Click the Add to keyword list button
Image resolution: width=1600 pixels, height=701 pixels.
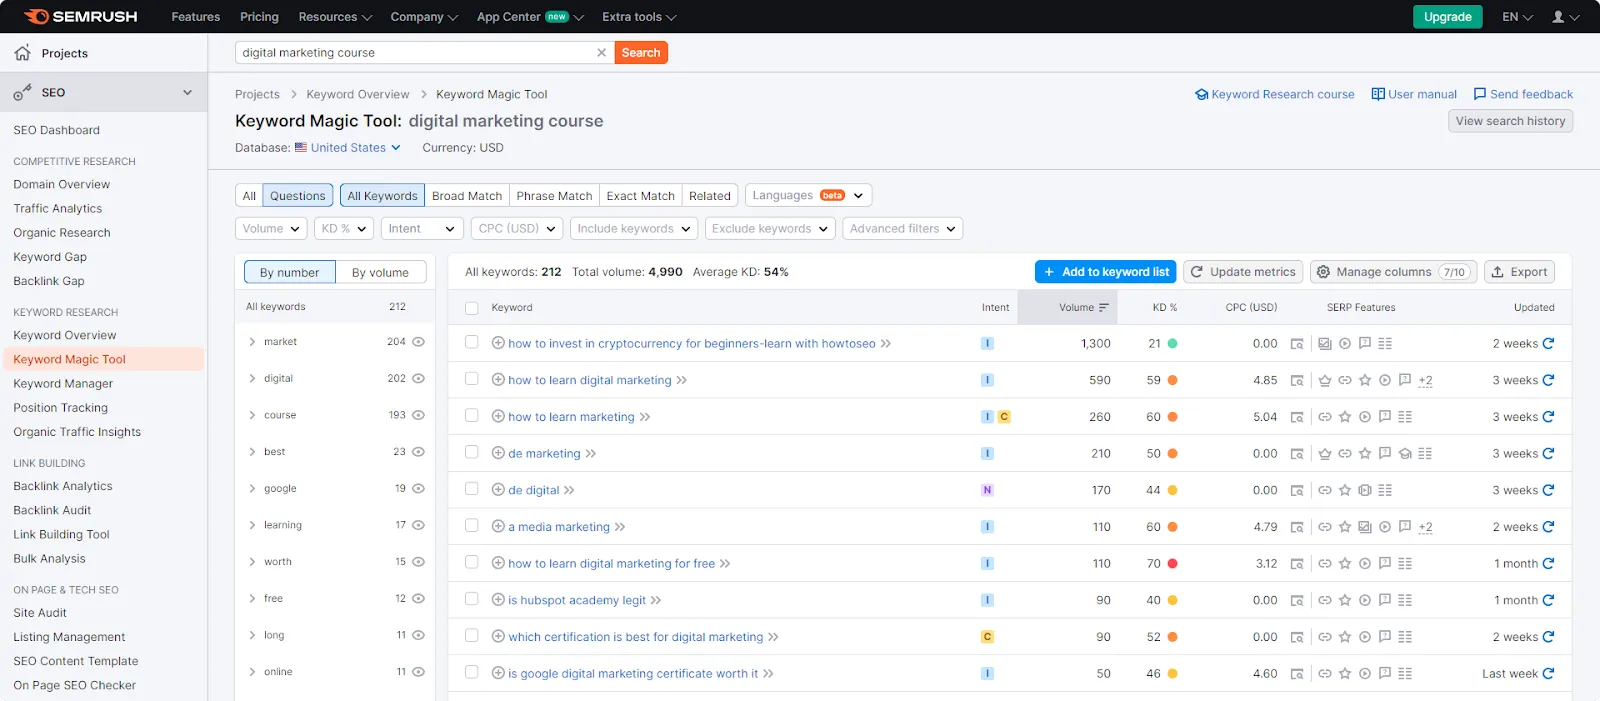click(x=1105, y=272)
